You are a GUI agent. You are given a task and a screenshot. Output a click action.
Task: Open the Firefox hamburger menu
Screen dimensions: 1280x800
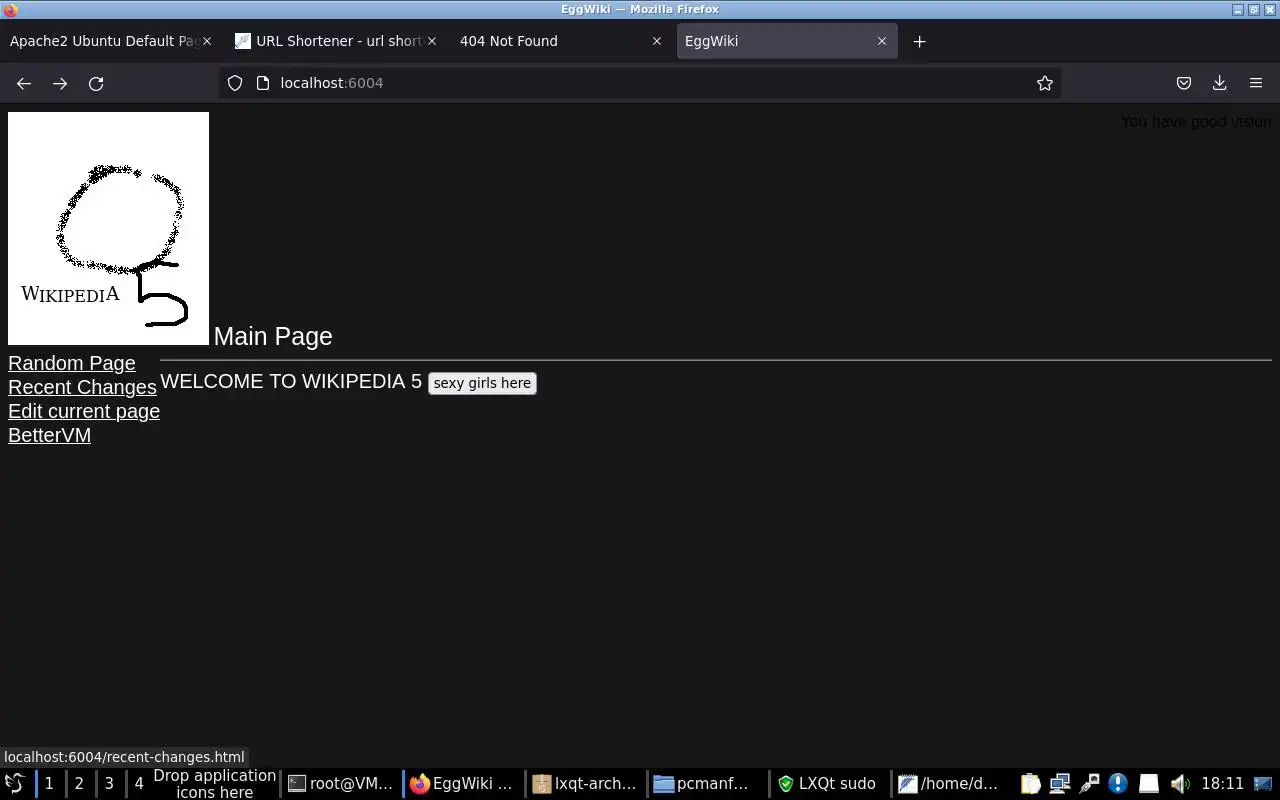click(x=1256, y=83)
